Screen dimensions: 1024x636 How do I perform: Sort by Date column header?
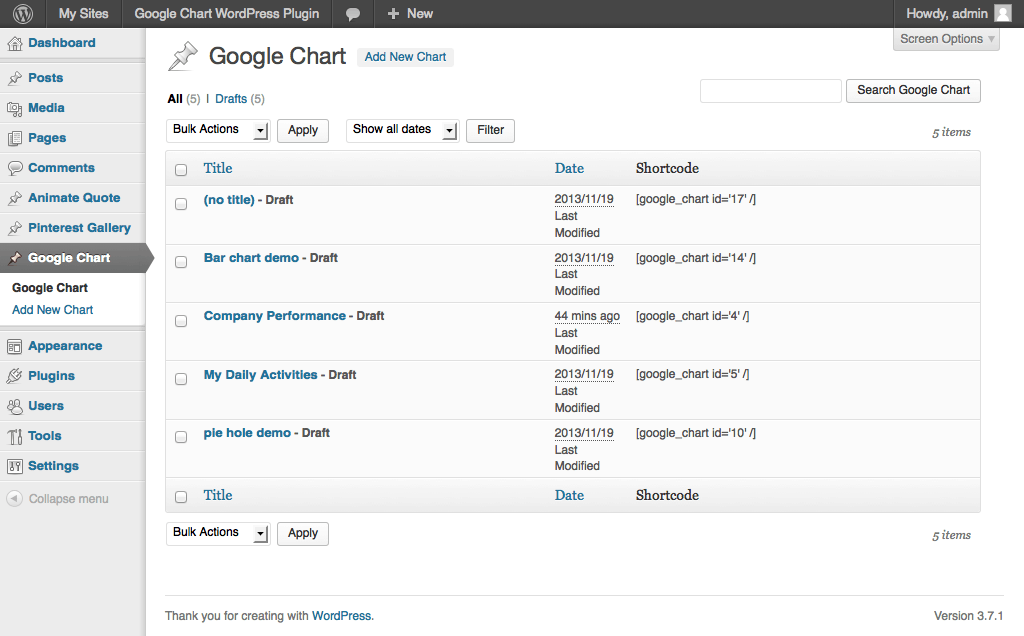[x=569, y=168]
